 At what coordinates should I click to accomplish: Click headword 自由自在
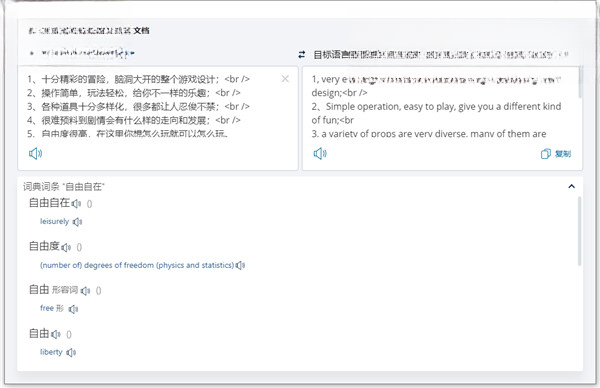pyautogui.click(x=49, y=203)
